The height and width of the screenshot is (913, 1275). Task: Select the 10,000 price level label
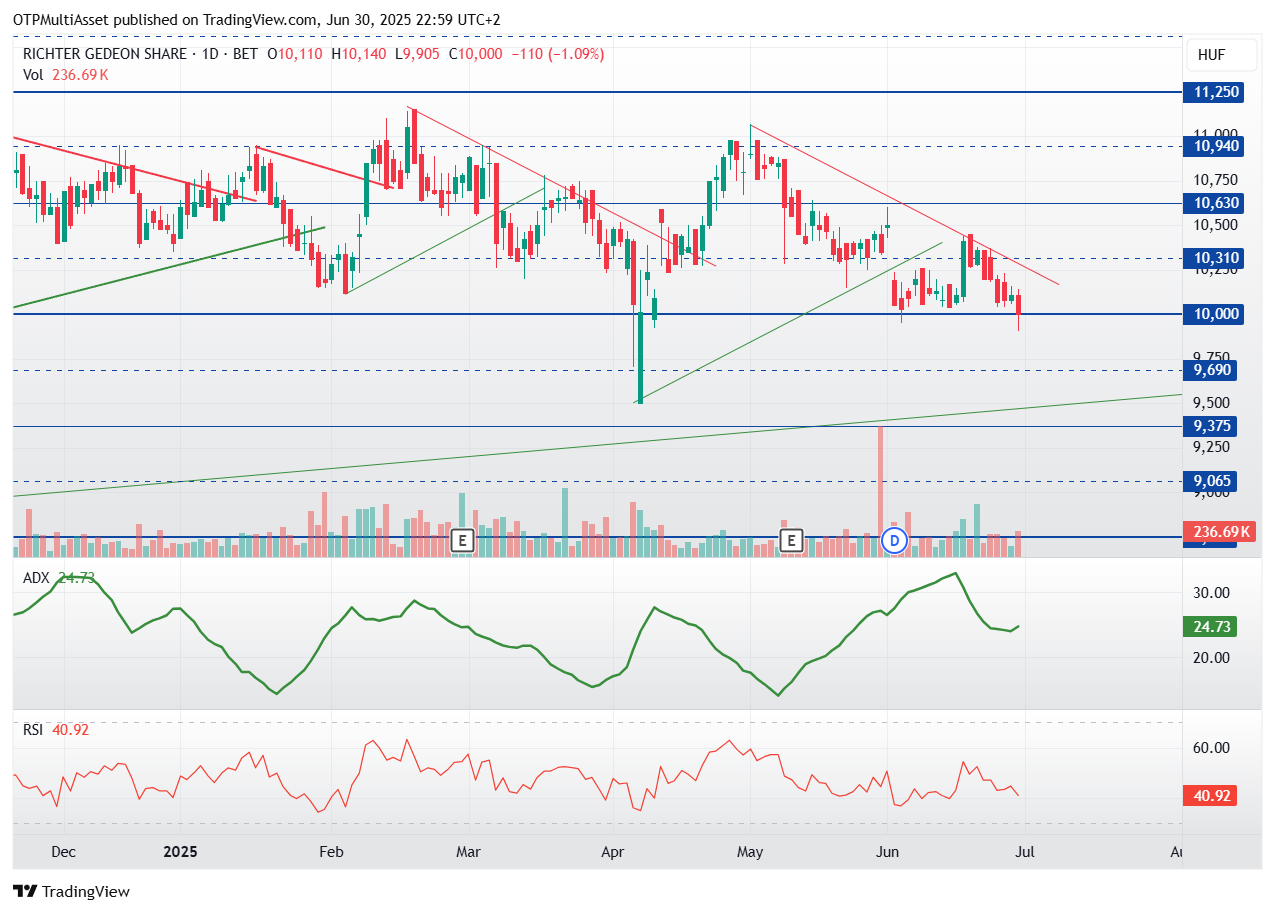point(1216,314)
